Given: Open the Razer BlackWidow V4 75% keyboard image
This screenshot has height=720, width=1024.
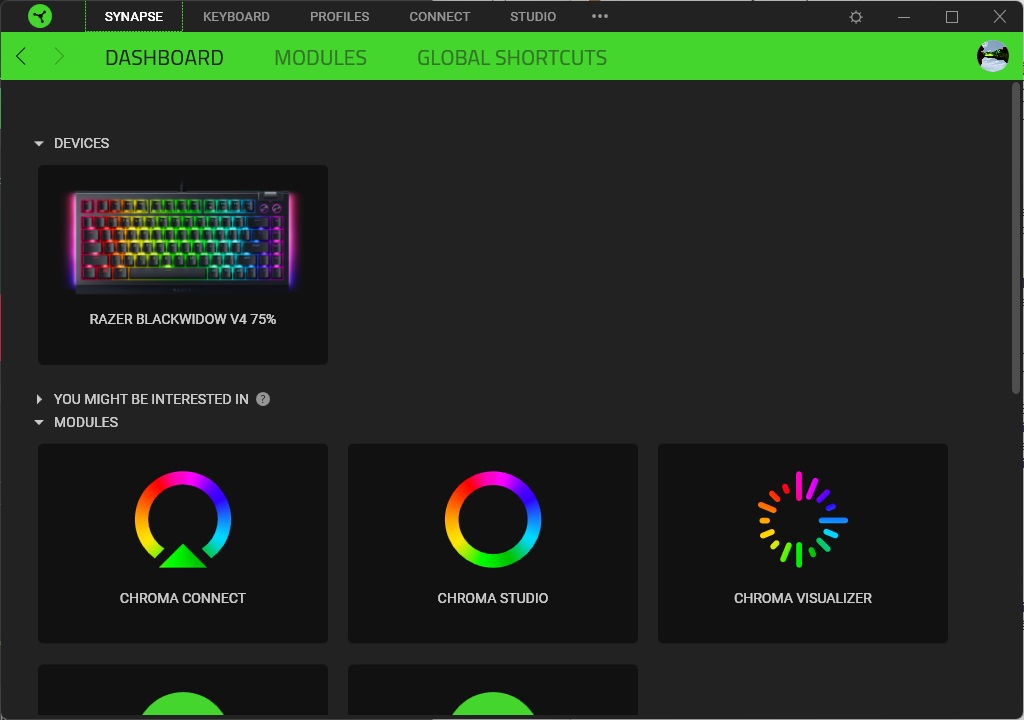Looking at the screenshot, I should pyautogui.click(x=183, y=238).
